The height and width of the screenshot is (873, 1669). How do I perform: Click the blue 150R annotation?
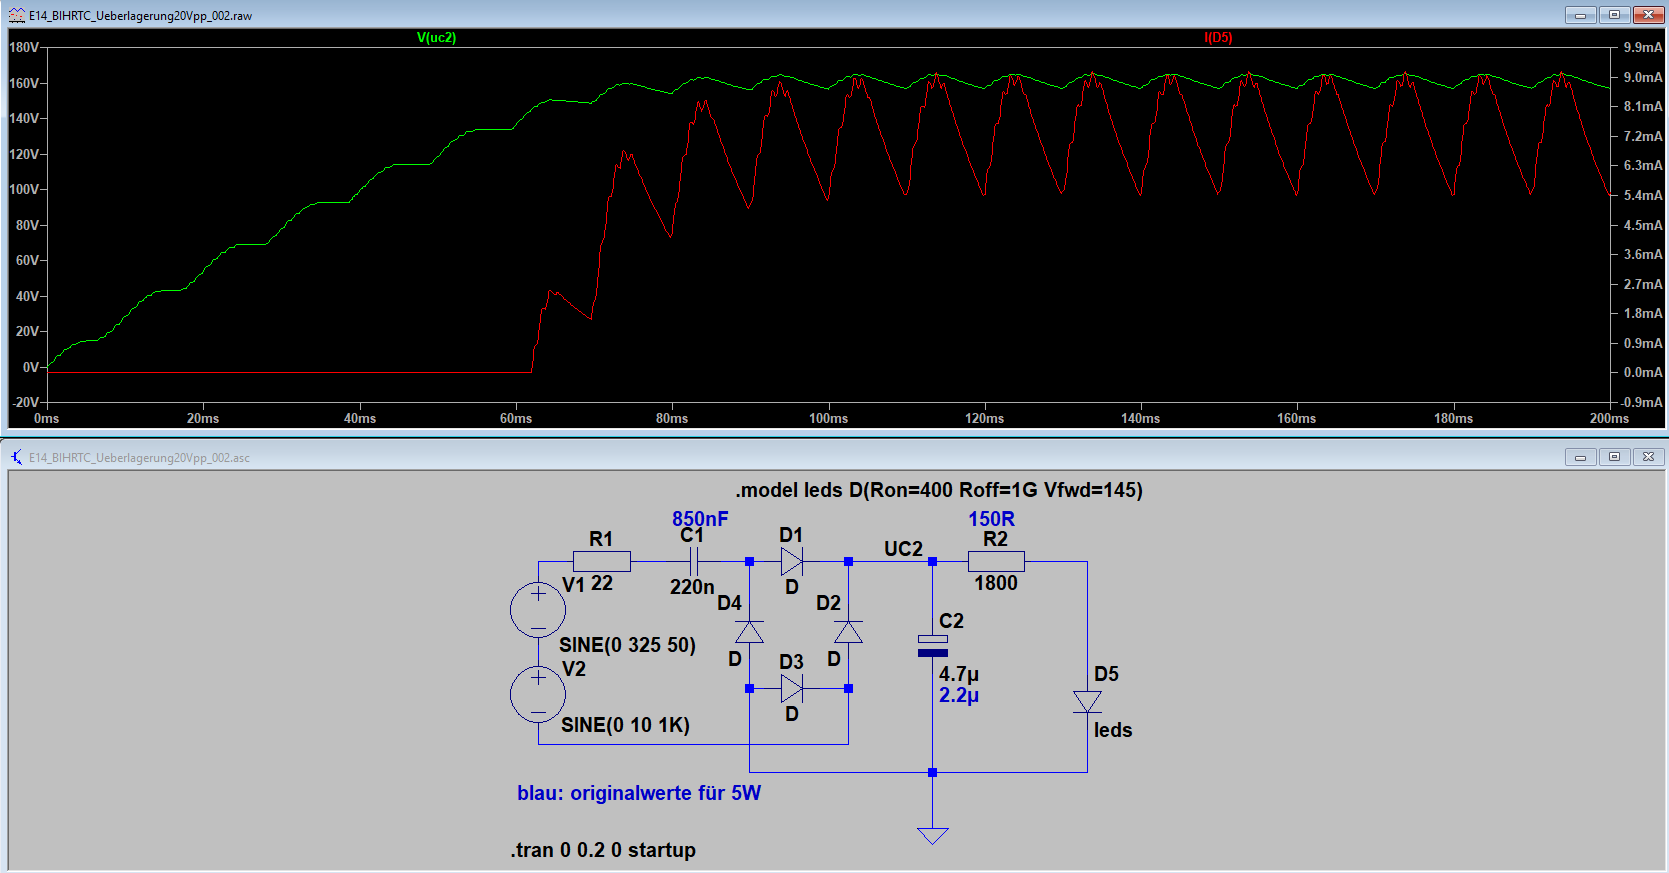pyautogui.click(x=991, y=519)
